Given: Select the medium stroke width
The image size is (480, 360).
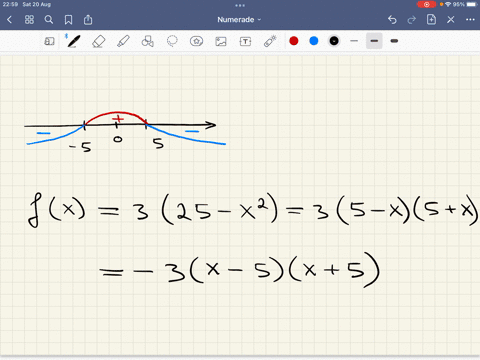Looking at the screenshot, I should pos(374,41).
